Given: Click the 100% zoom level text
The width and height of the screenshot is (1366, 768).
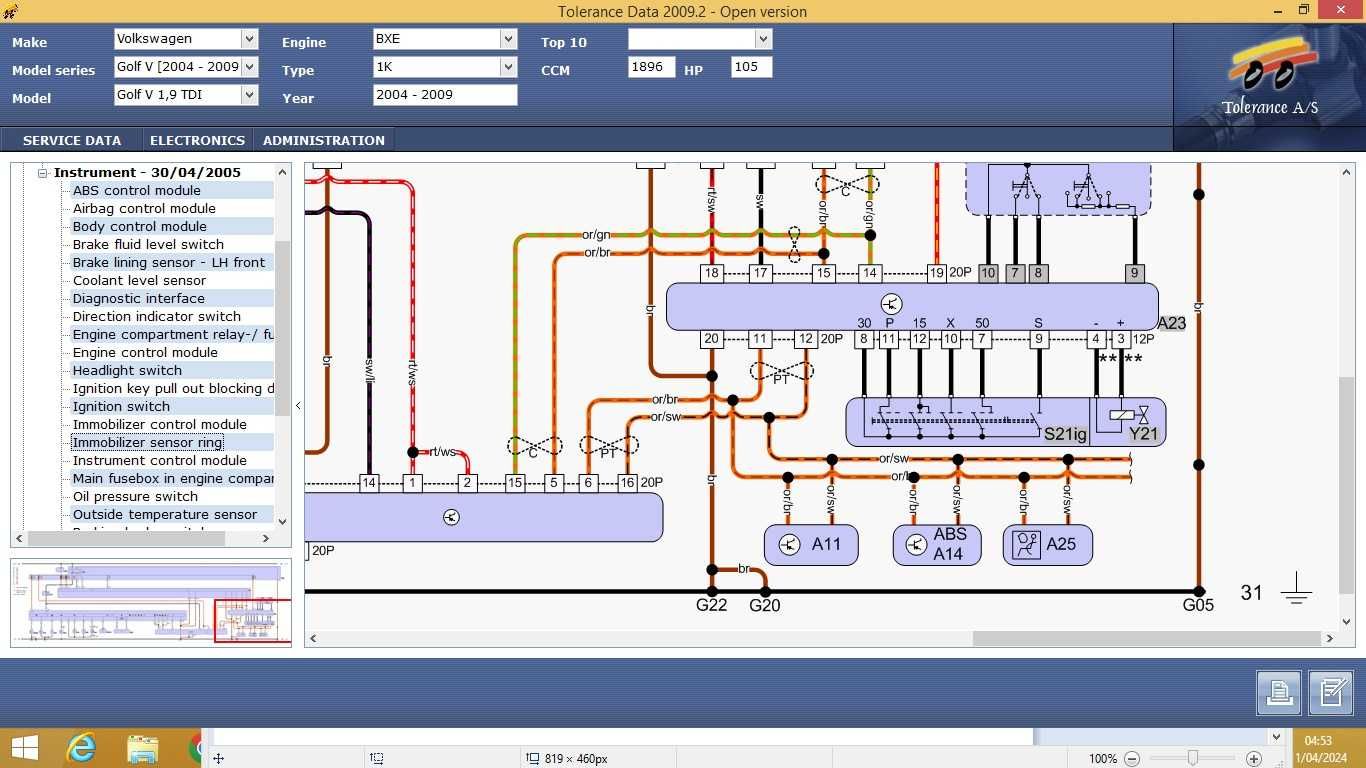Looking at the screenshot, I should [1103, 759].
